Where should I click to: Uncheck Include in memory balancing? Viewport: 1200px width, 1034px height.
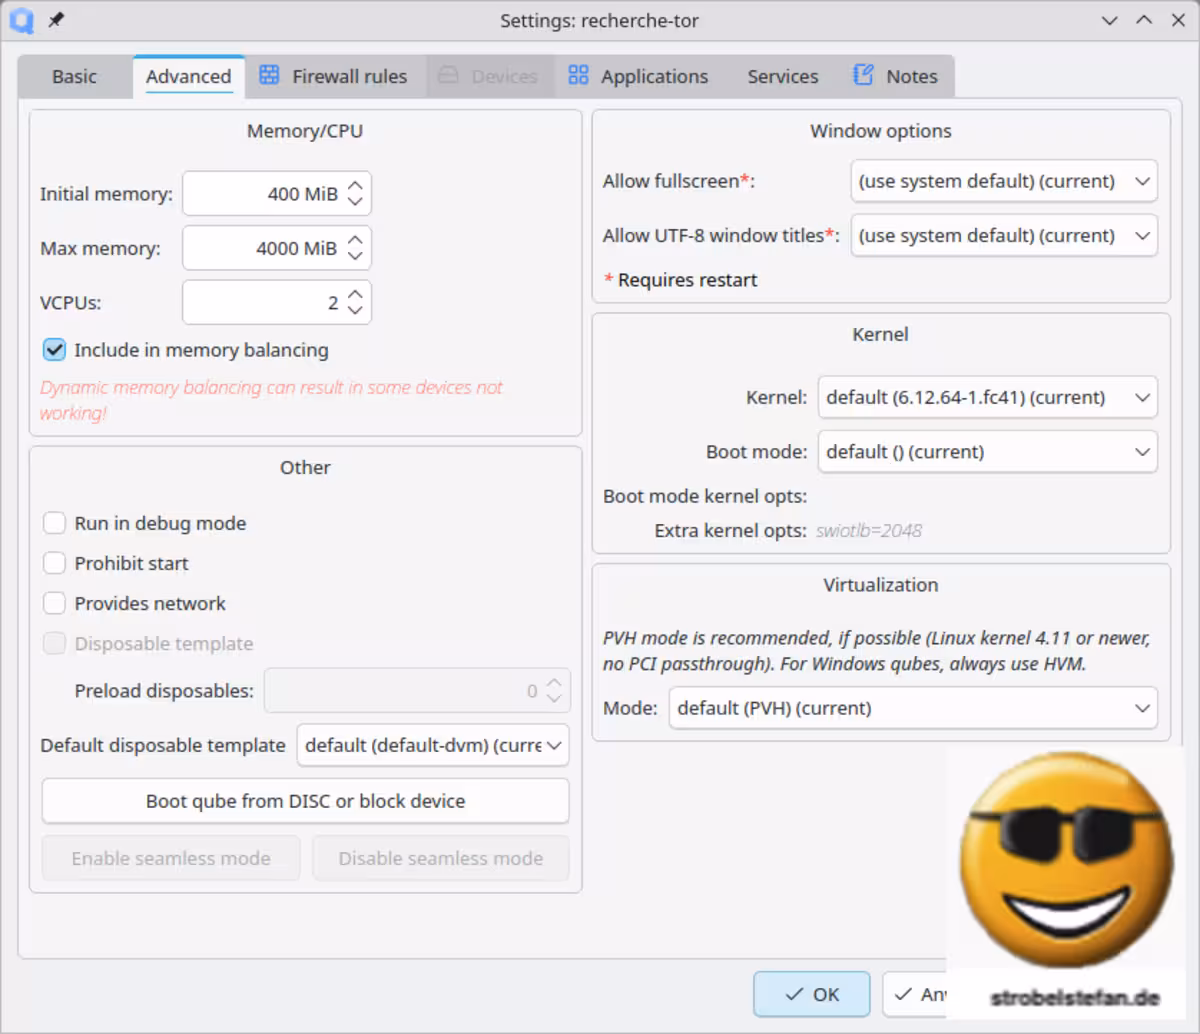pyautogui.click(x=53, y=349)
